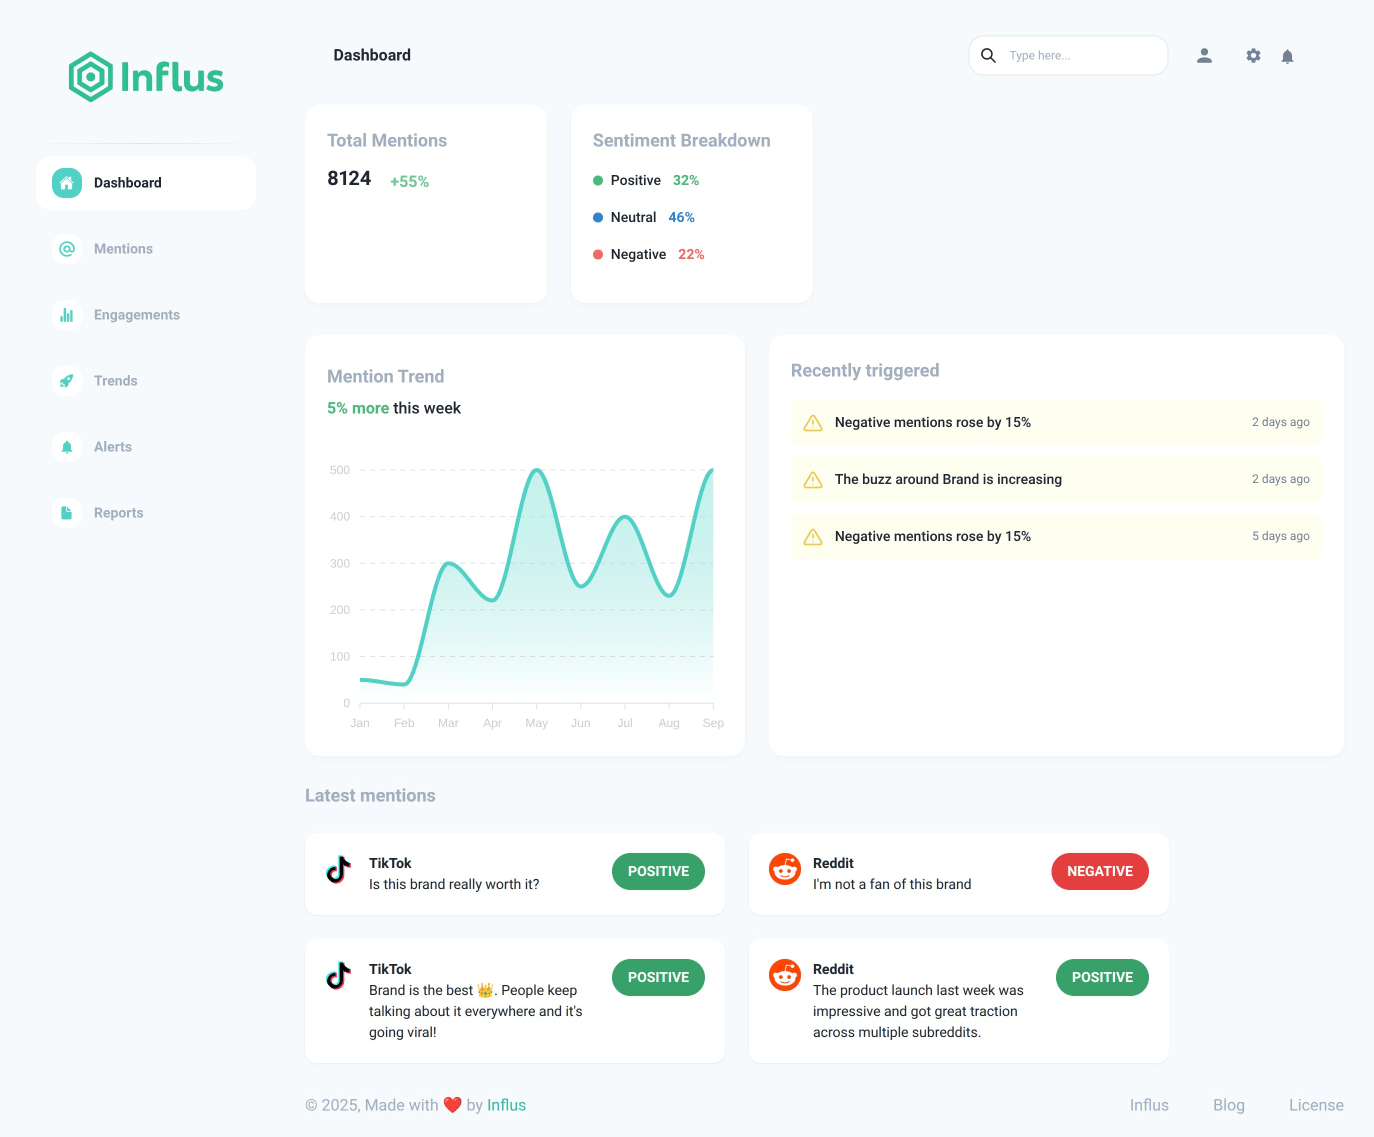Click the Positive 32% value

(x=686, y=181)
